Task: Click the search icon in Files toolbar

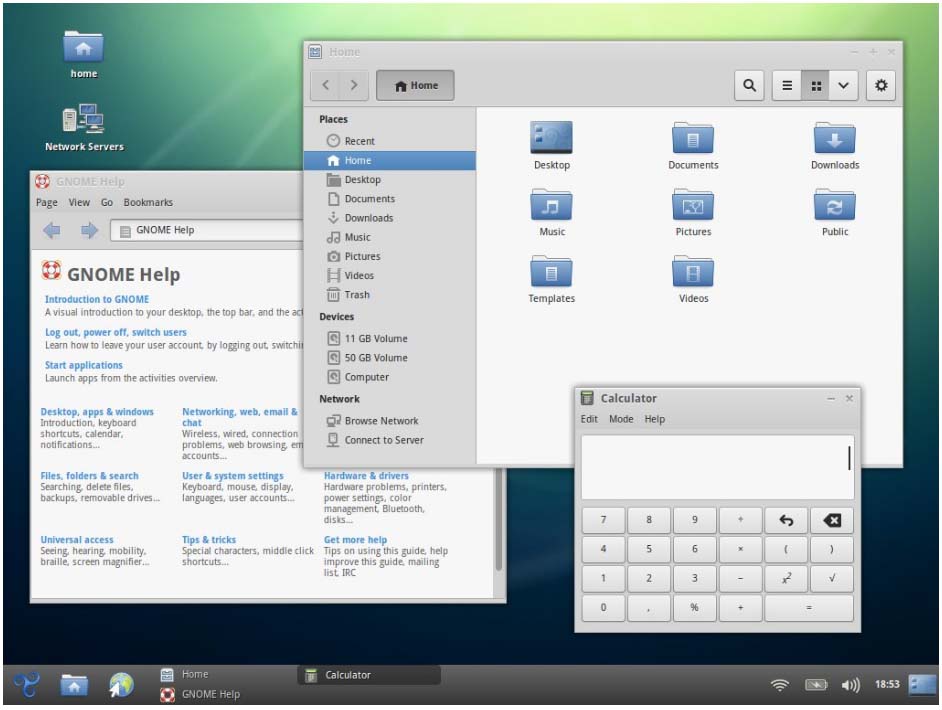Action: (x=749, y=85)
